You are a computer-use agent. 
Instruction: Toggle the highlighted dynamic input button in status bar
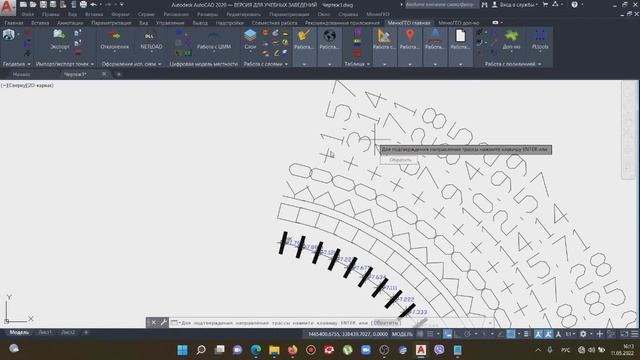[x=448, y=334]
